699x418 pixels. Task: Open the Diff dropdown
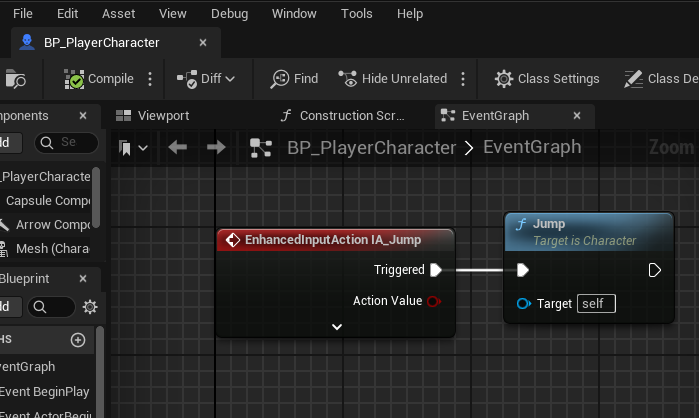tap(206, 79)
